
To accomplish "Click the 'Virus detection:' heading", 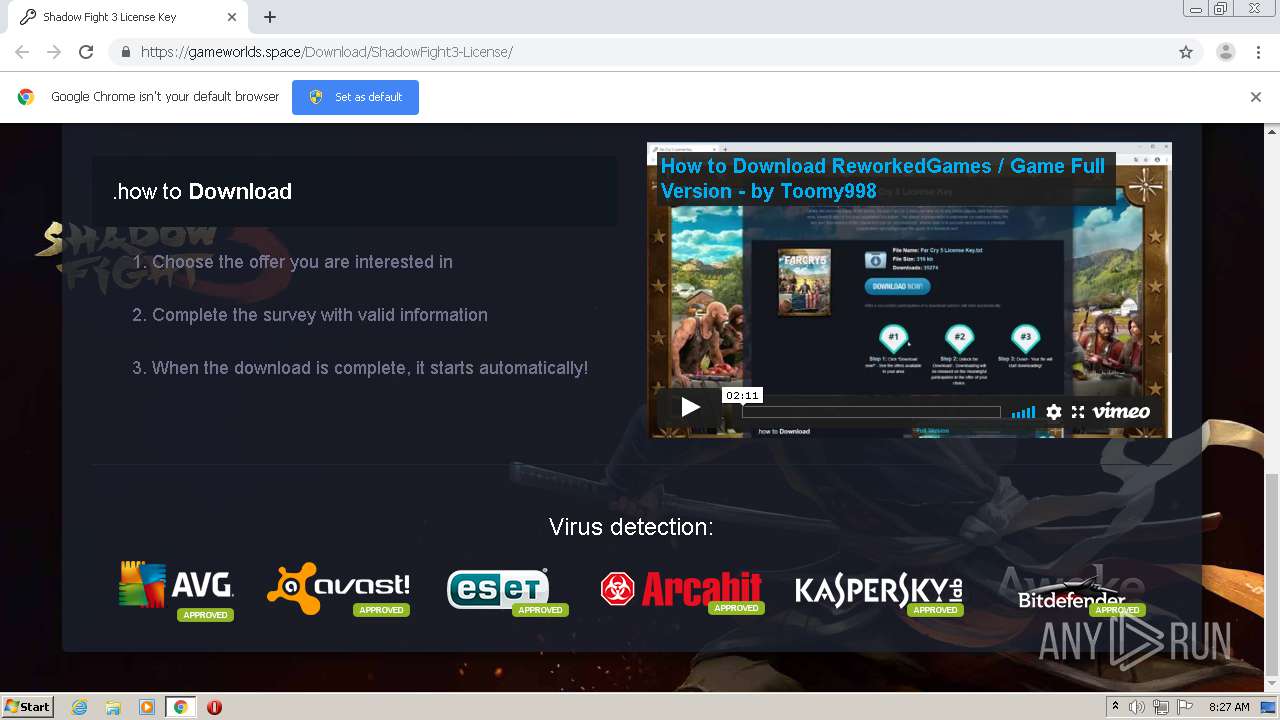I will 631,527.
